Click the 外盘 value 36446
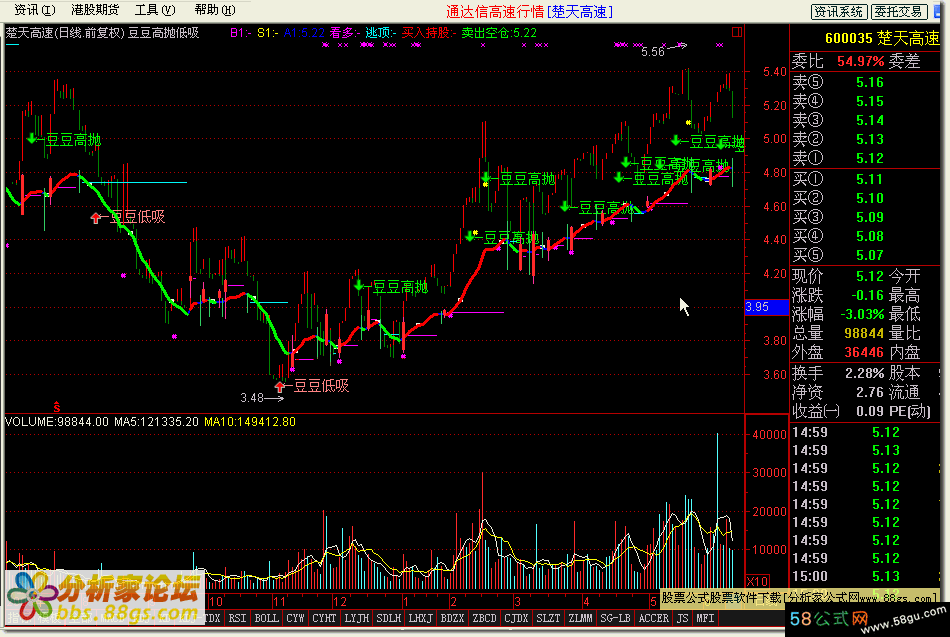 click(864, 352)
